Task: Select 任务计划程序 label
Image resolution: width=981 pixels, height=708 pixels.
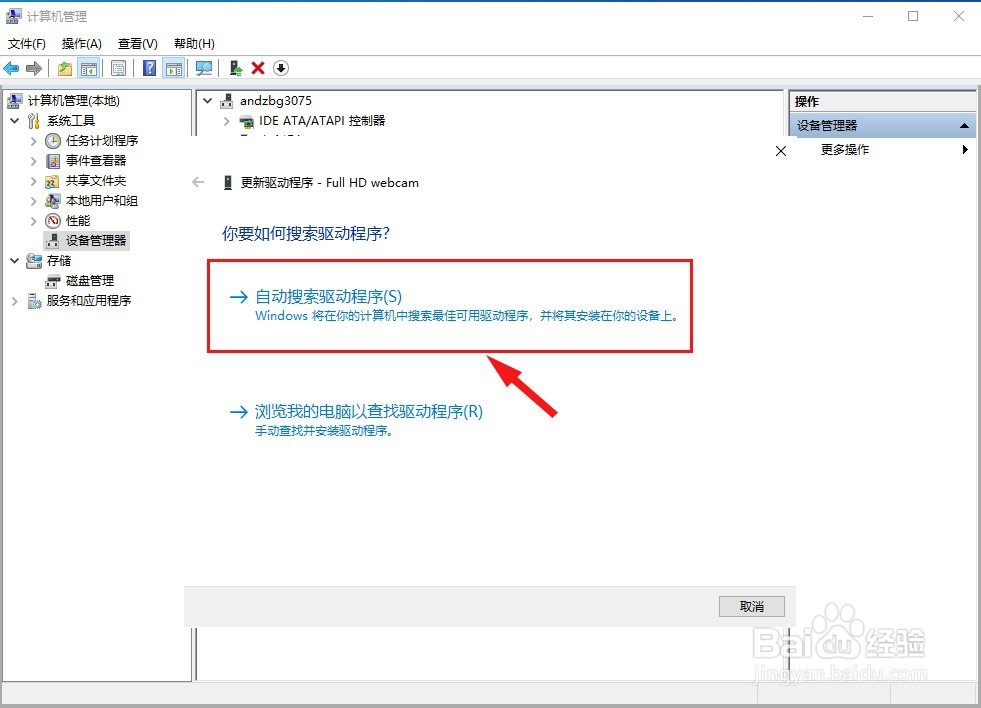Action: 102,141
